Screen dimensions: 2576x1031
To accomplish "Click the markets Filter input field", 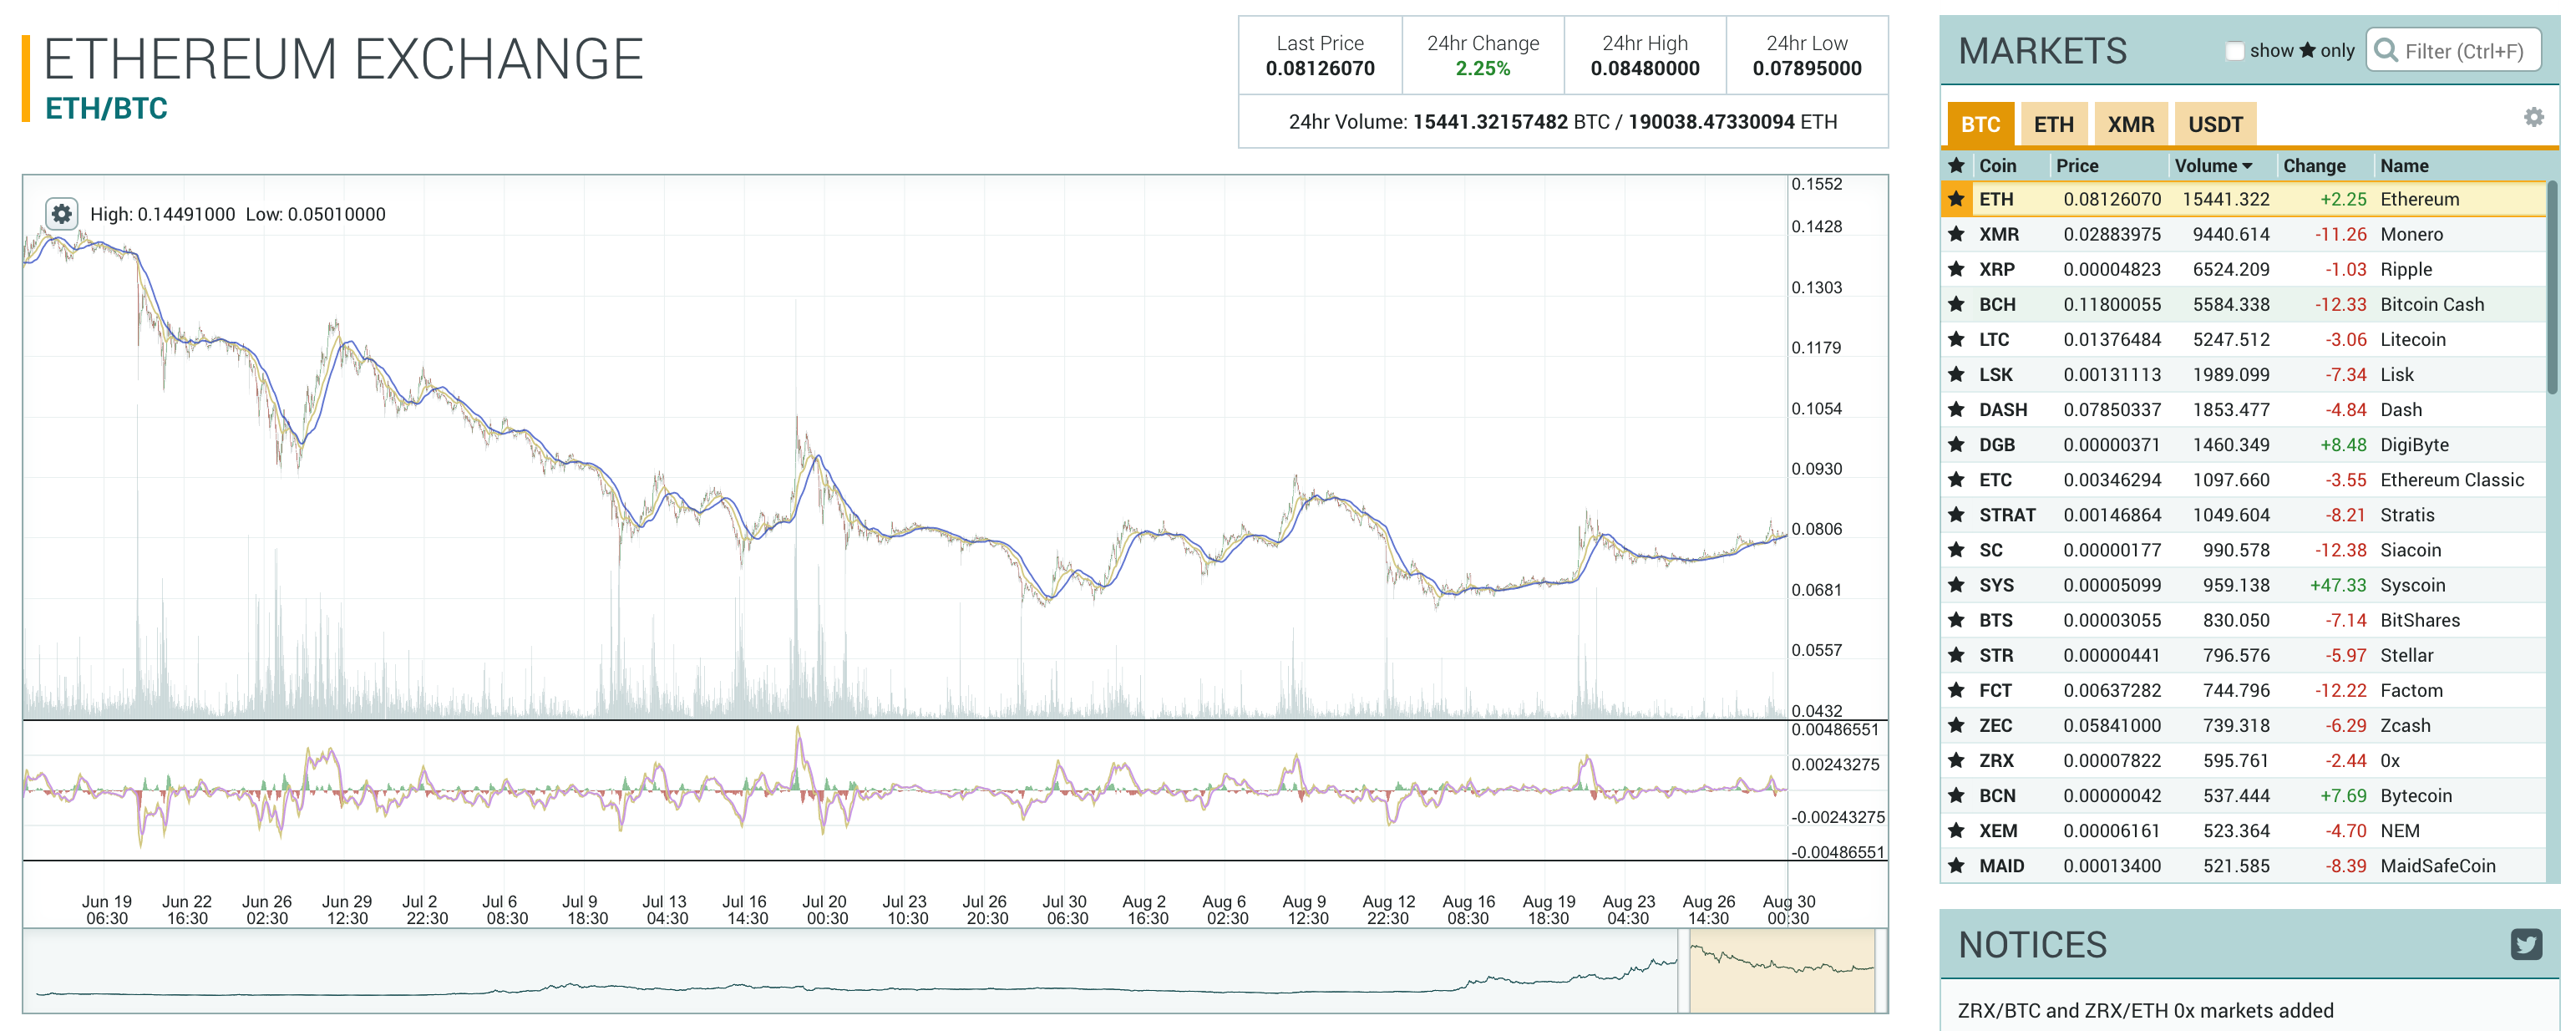I will click(2464, 51).
